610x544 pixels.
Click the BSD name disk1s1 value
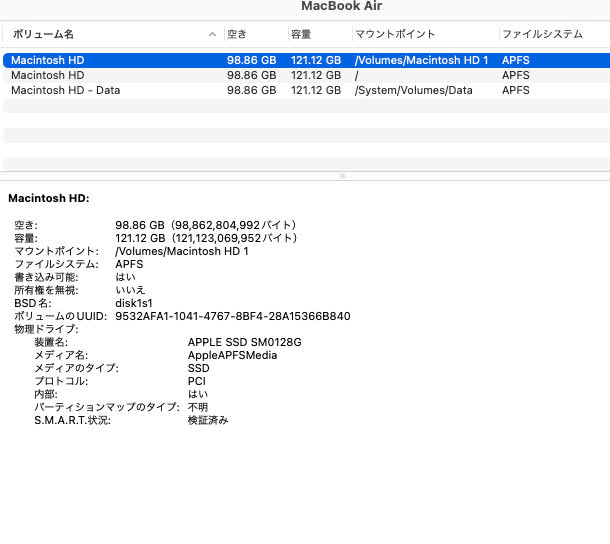134,303
